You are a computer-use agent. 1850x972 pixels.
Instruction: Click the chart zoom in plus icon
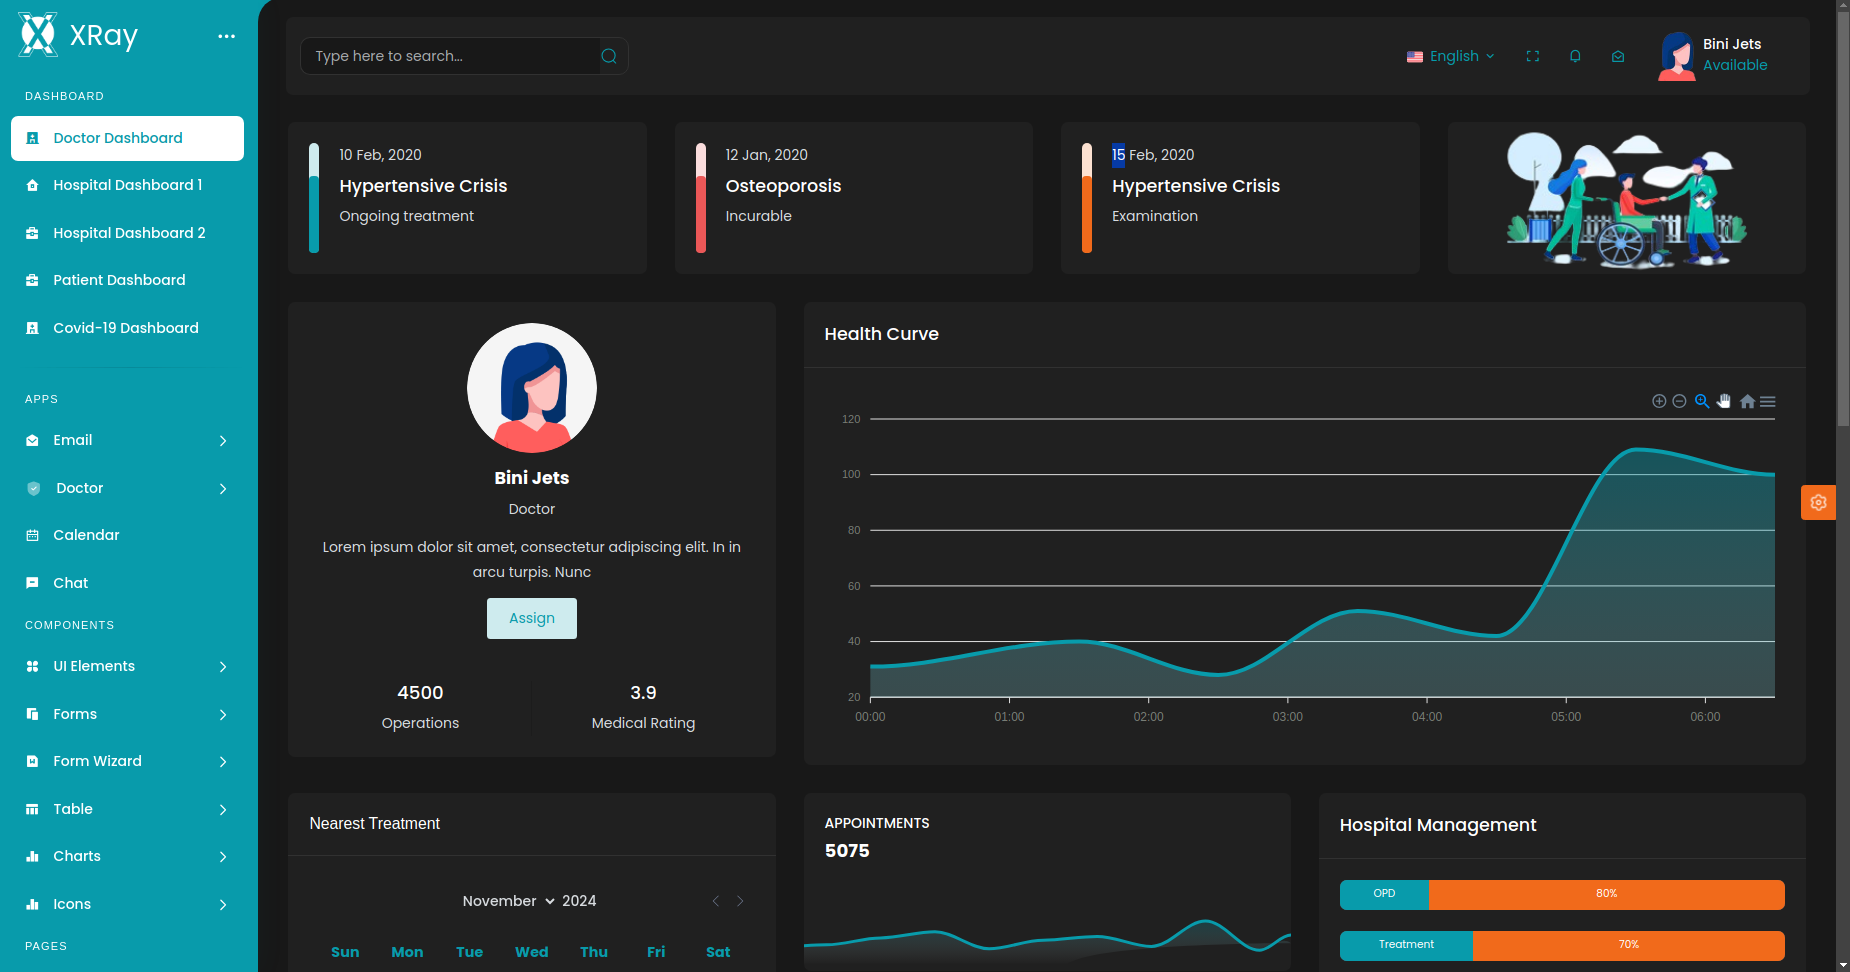pyautogui.click(x=1659, y=401)
